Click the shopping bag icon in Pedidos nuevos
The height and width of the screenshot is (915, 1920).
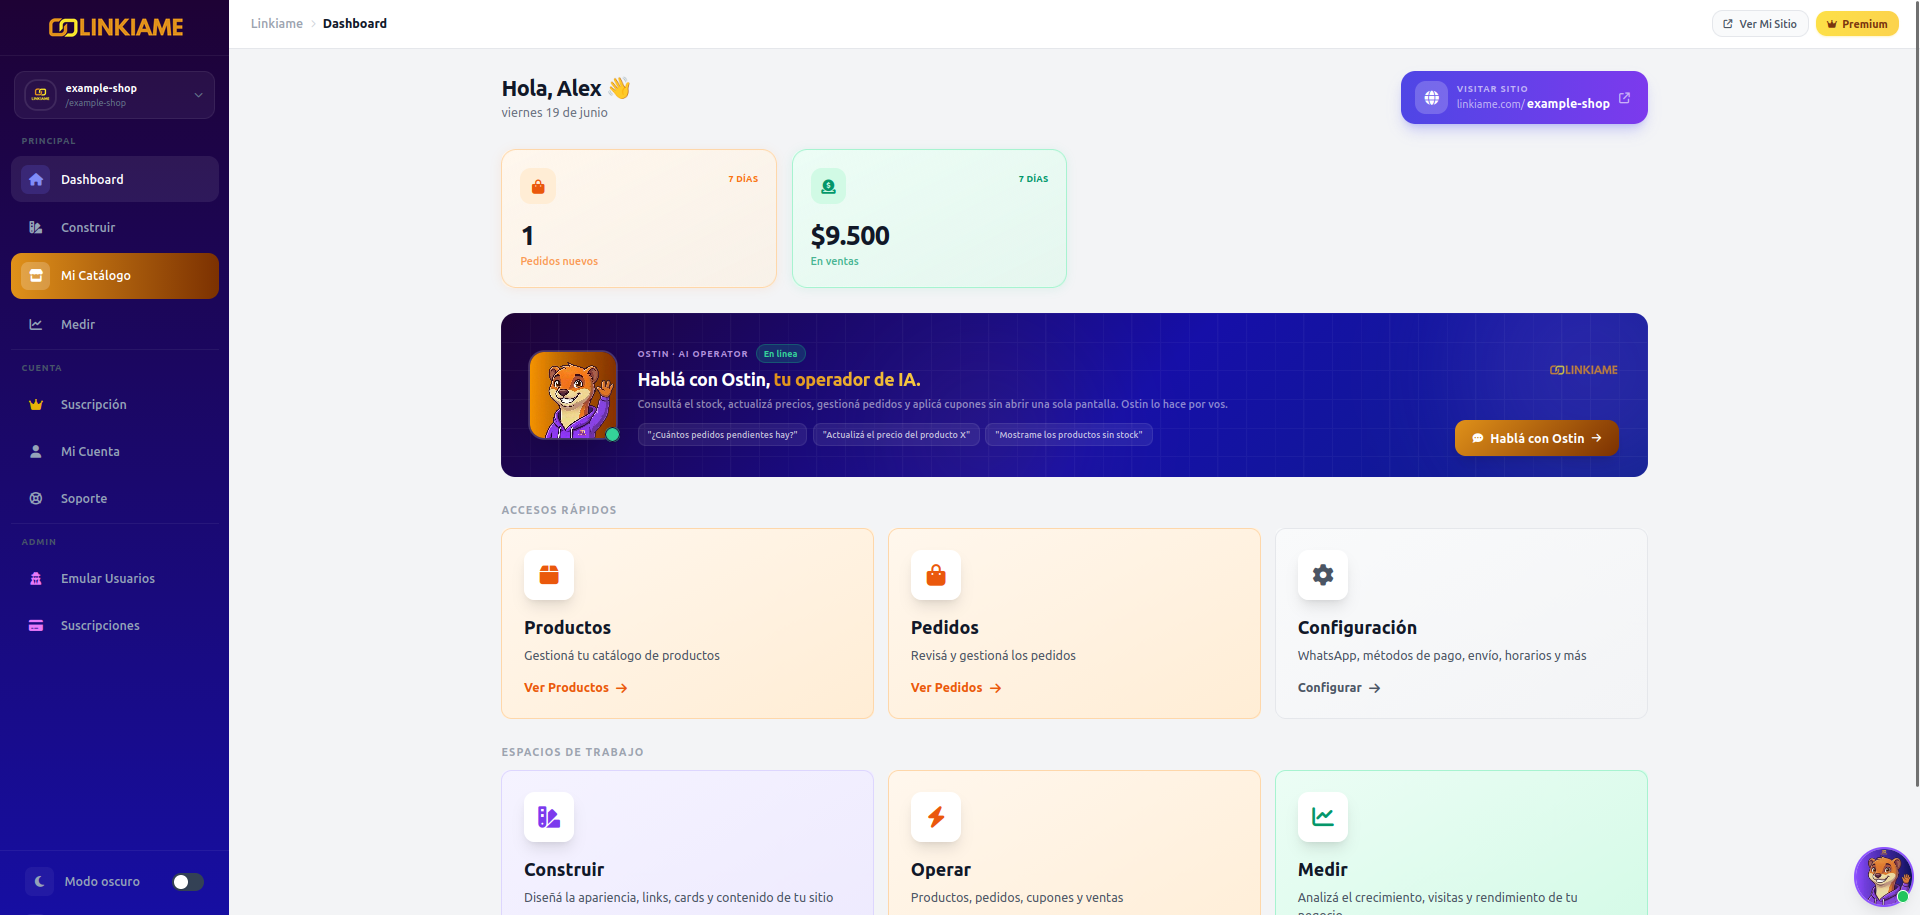pyautogui.click(x=538, y=186)
